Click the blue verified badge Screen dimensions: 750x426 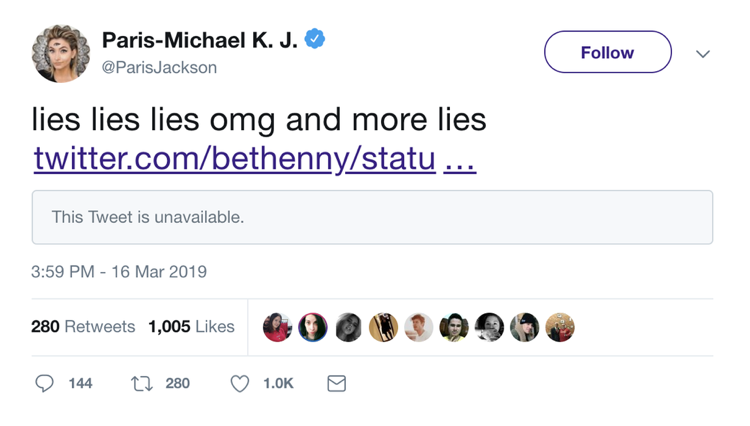[315, 40]
